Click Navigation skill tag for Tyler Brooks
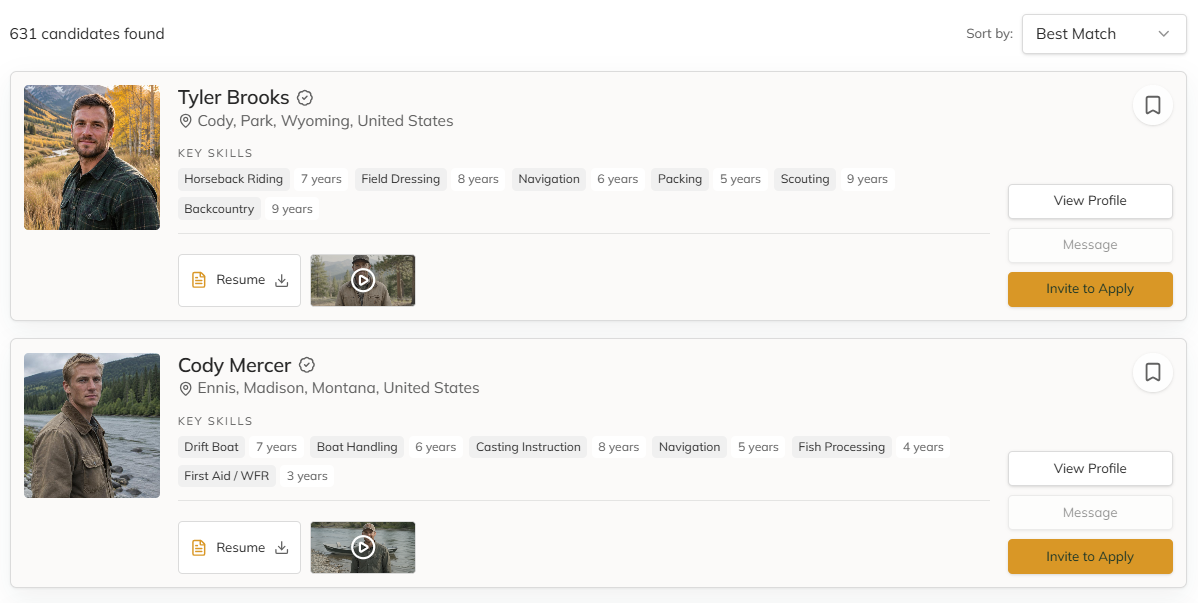This screenshot has width=1198, height=603. [549, 179]
